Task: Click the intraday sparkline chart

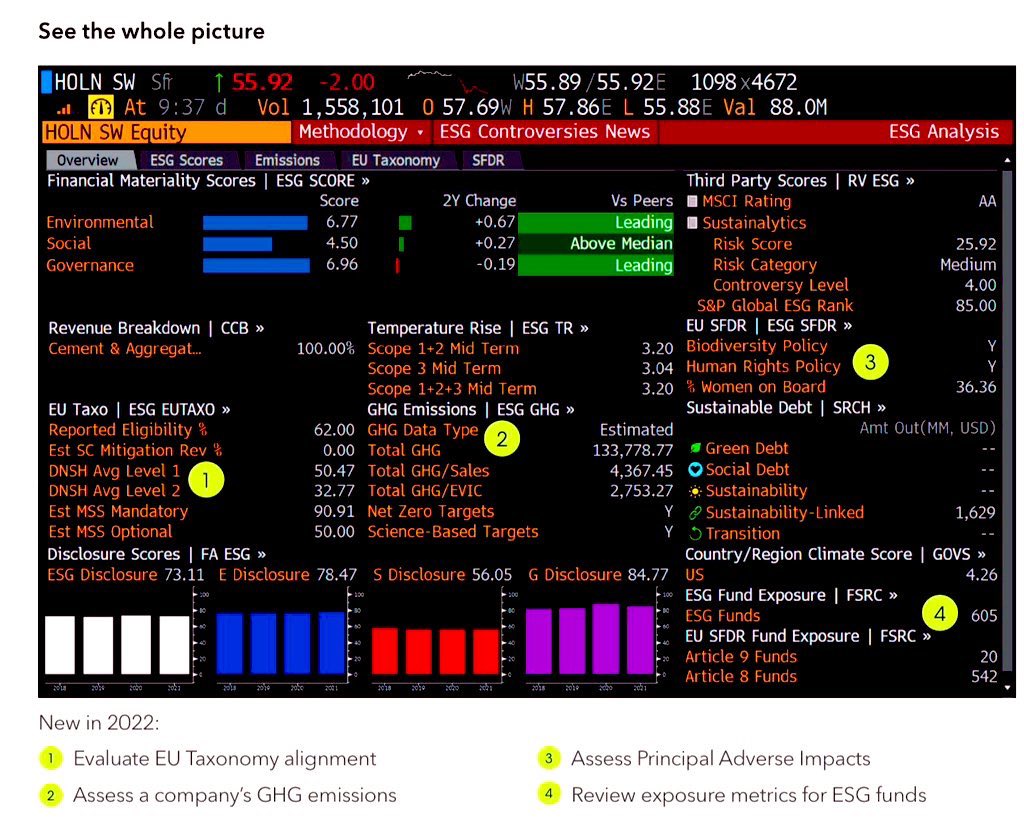Action: point(448,82)
